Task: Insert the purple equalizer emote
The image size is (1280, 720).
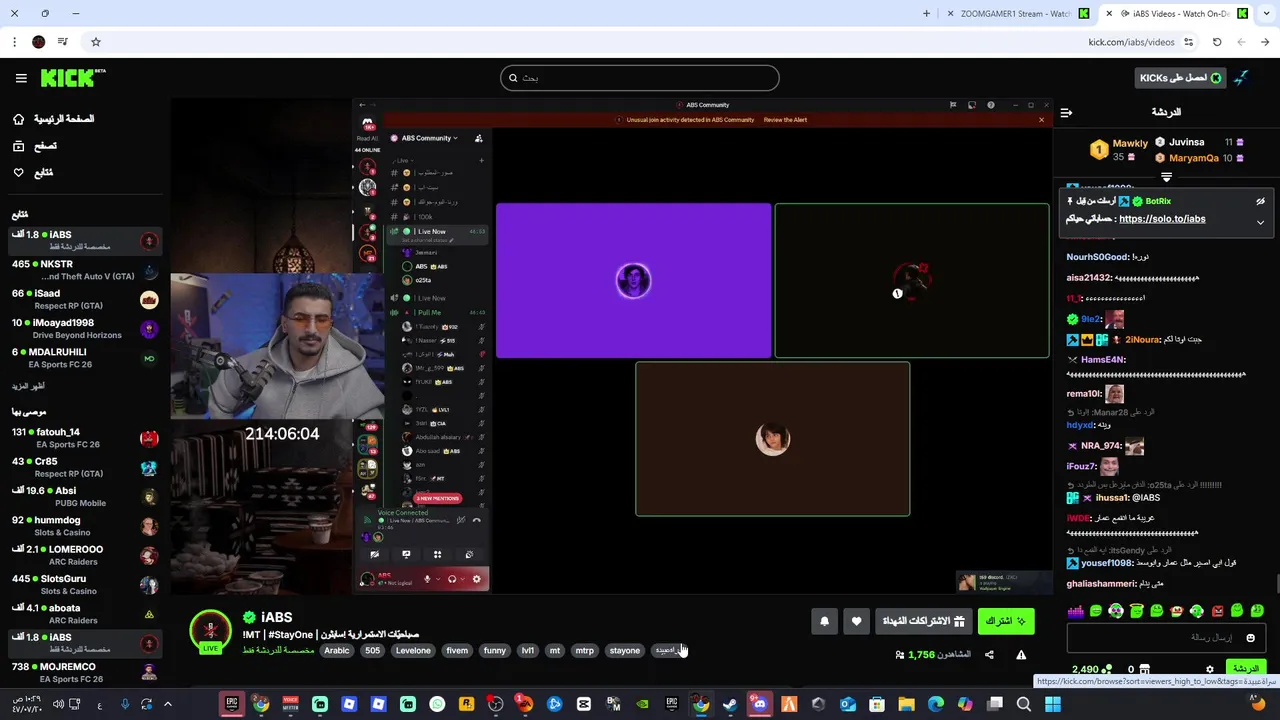Action: (x=1075, y=611)
